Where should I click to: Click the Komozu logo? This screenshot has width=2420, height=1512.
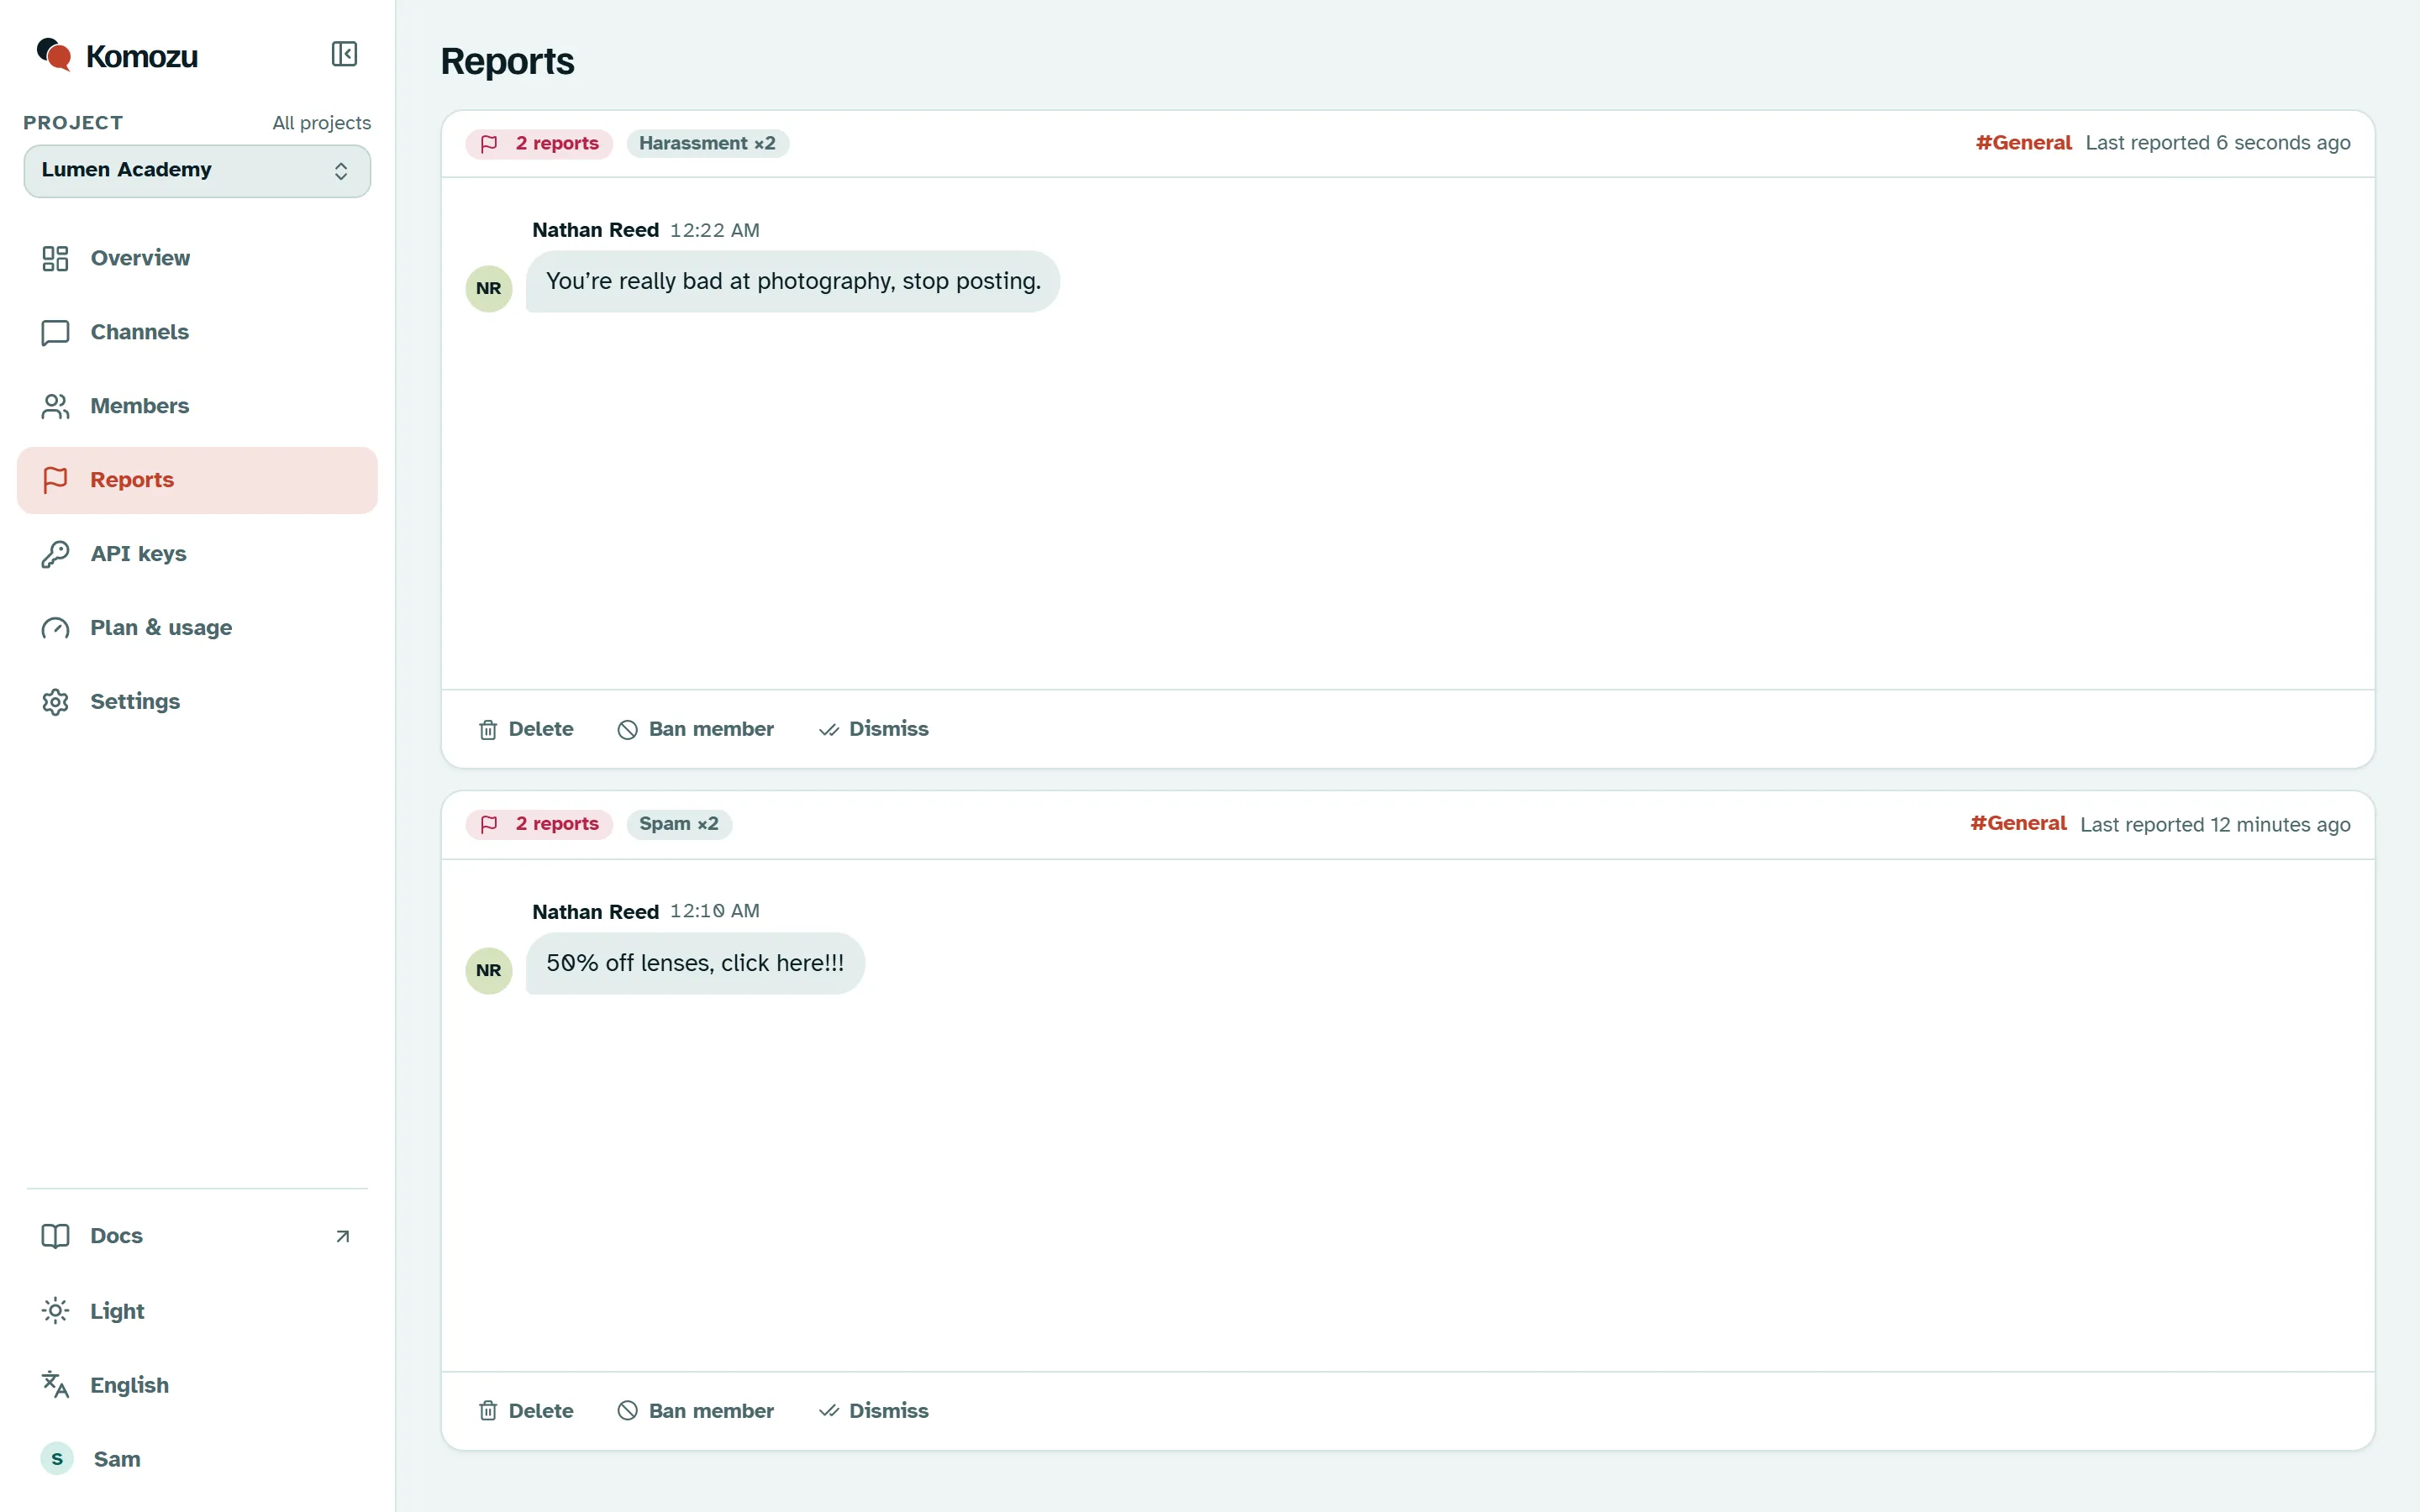[117, 56]
